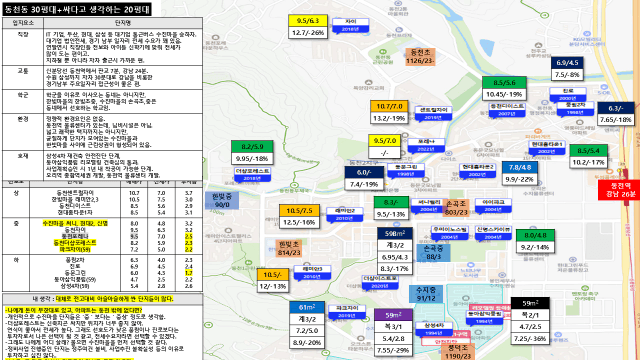
Task: Click the 13.2/-19% value box
Action: (389, 118)
